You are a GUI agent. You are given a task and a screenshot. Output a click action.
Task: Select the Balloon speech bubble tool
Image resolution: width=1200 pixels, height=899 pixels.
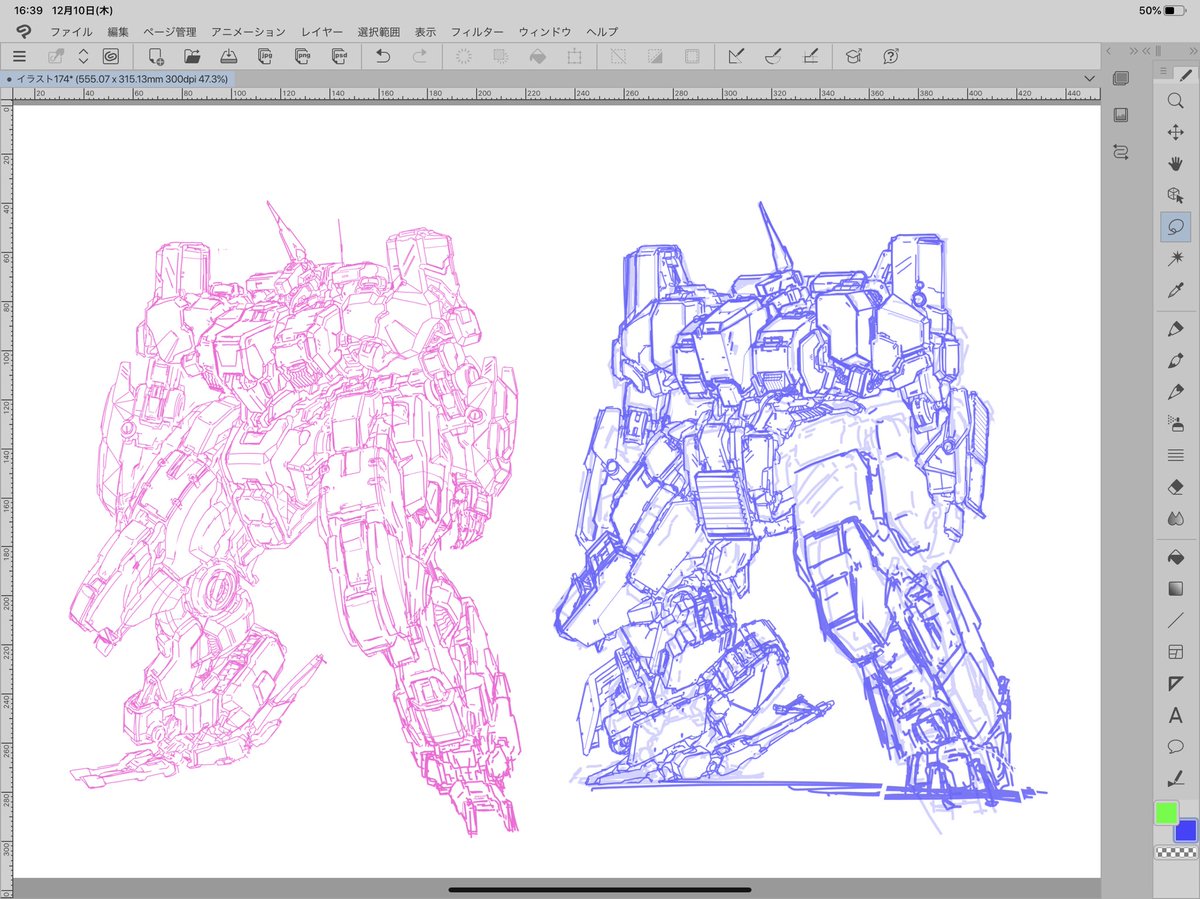(x=1175, y=747)
